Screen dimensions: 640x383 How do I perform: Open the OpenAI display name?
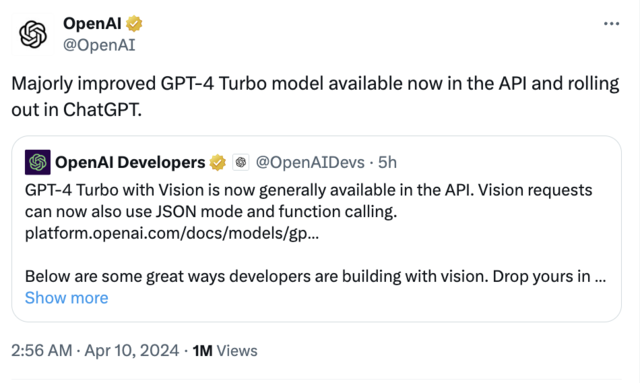[92, 23]
